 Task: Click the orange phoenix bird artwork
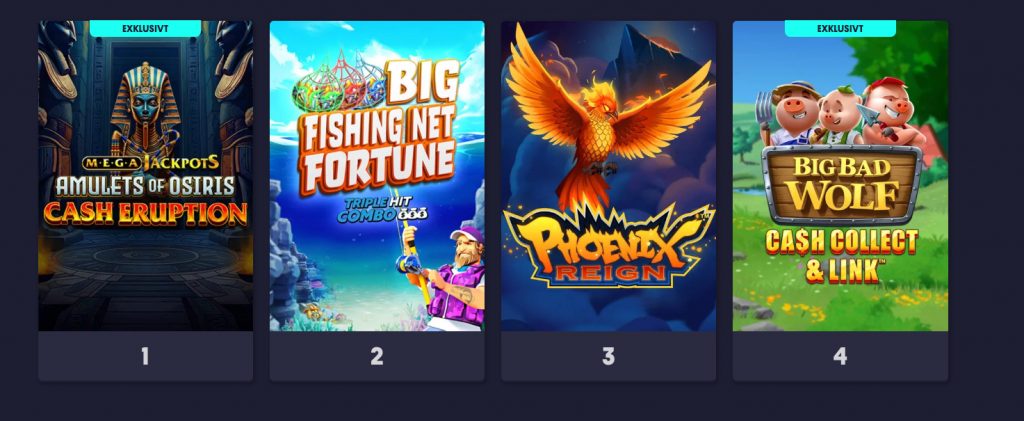click(x=608, y=117)
